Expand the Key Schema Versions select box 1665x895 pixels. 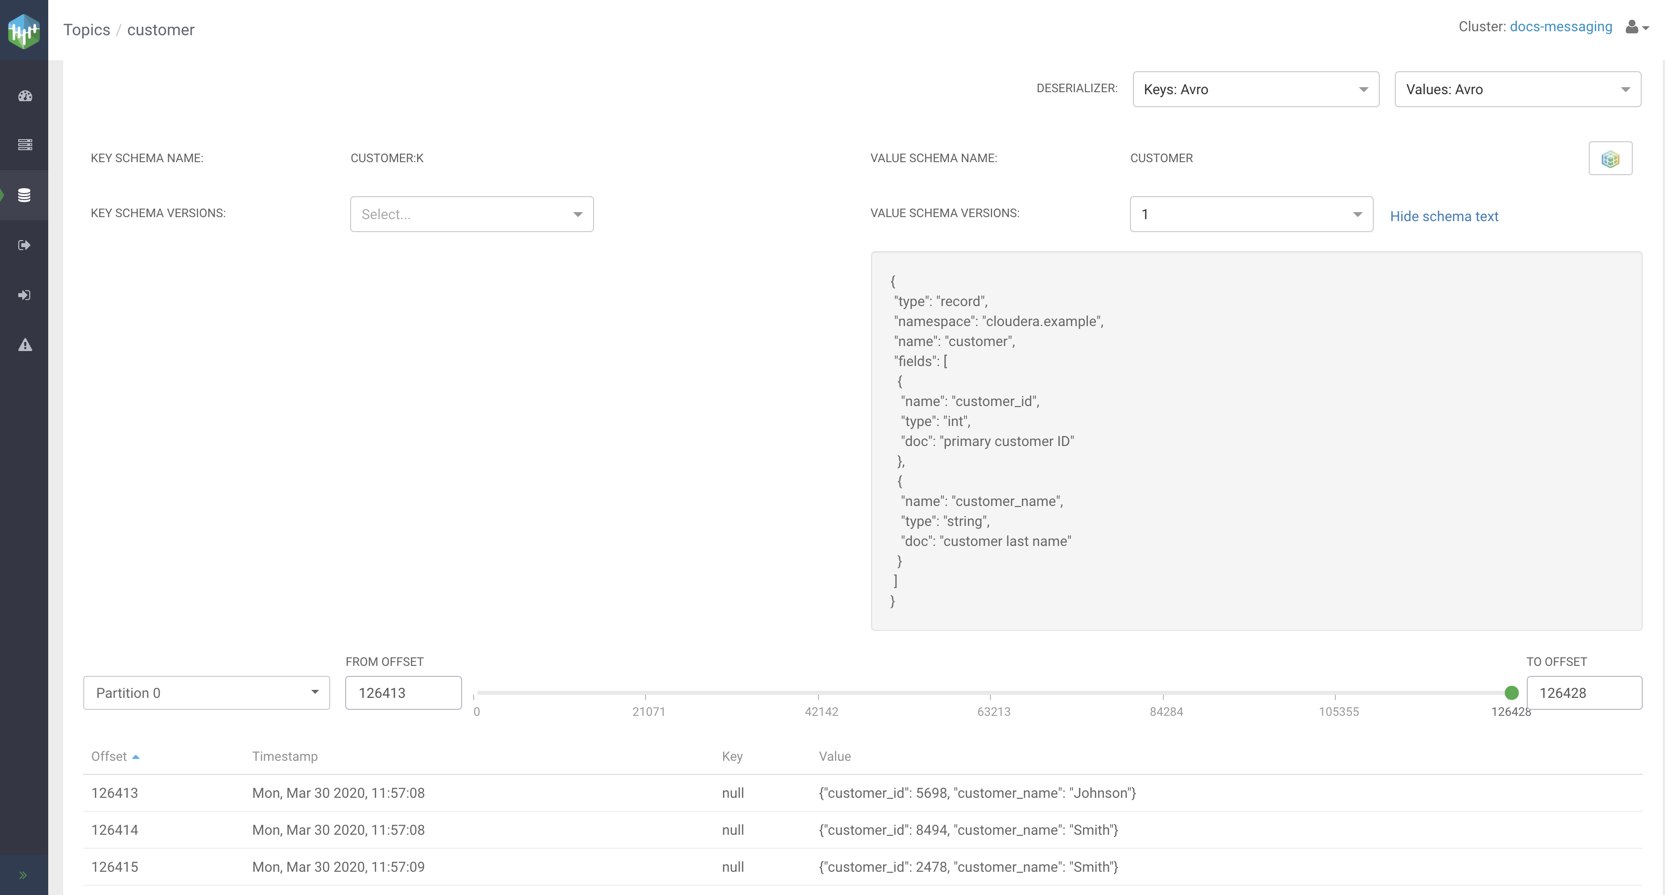click(471, 214)
